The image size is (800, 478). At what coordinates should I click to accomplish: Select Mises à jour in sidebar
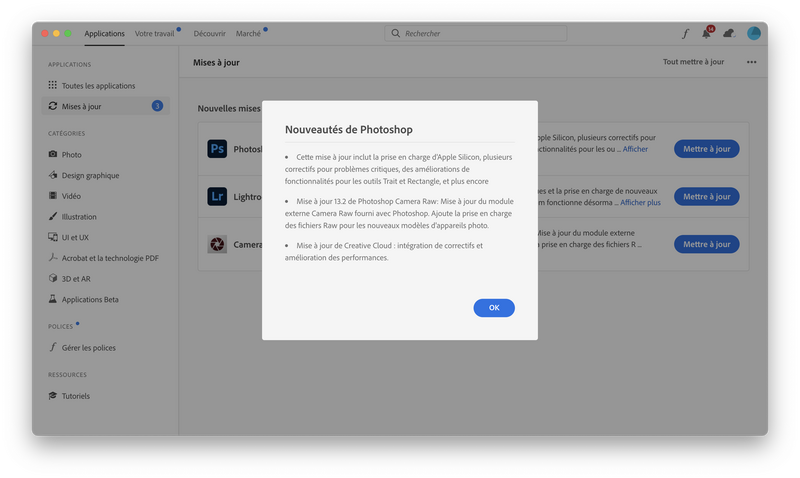(106, 106)
